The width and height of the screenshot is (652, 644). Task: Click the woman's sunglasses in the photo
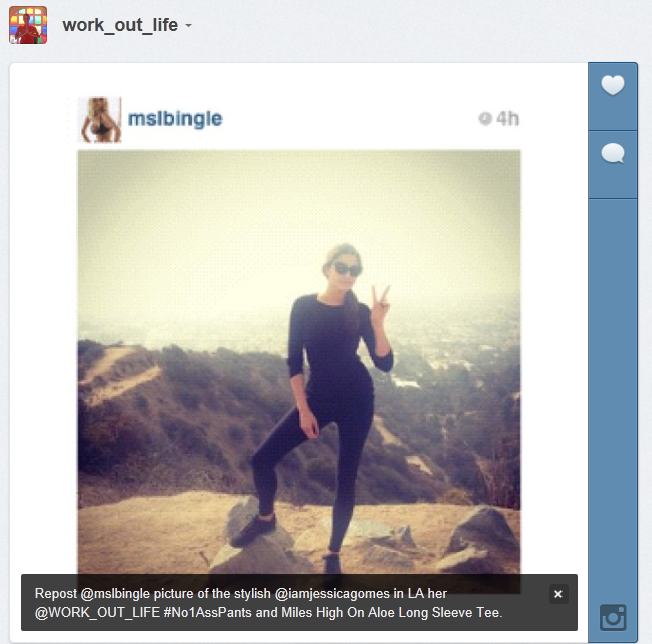[x=348, y=269]
